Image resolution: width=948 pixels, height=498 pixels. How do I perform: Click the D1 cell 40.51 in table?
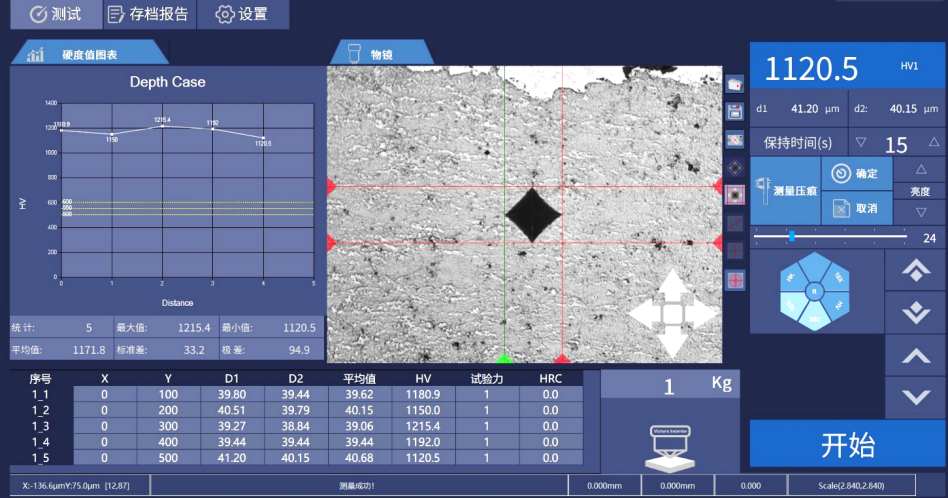click(x=232, y=410)
